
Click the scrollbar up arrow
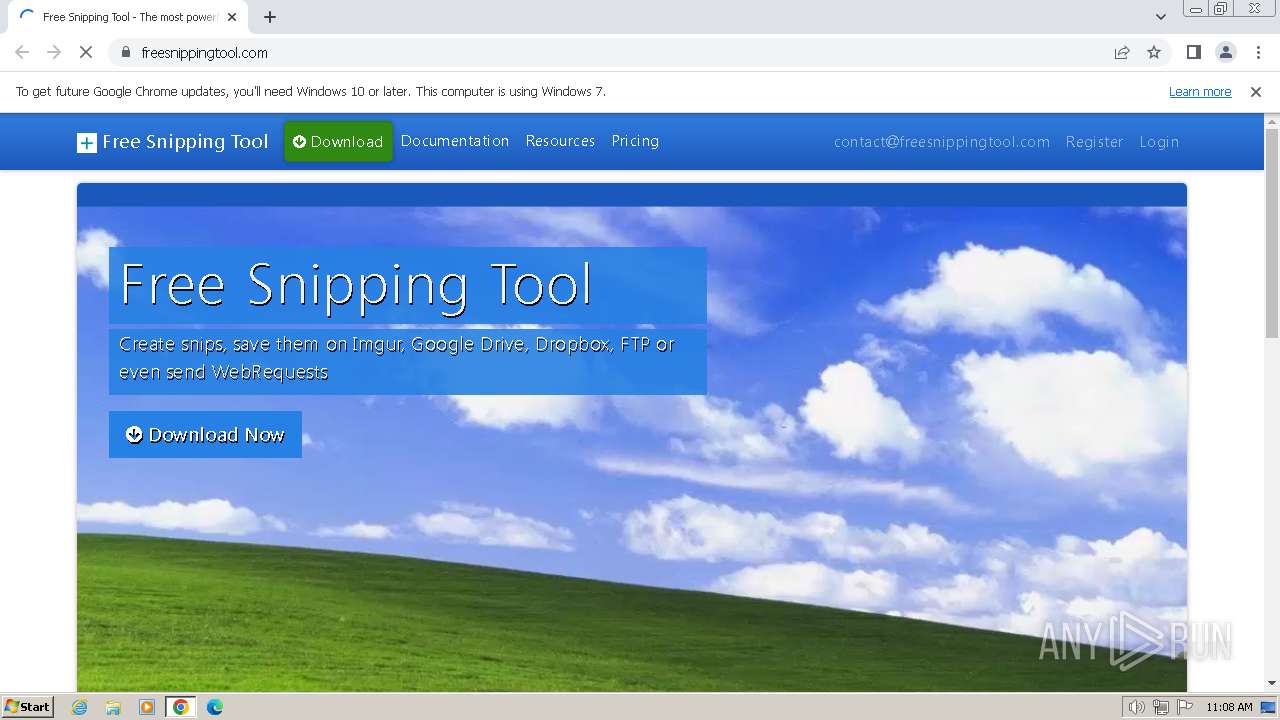click(x=1272, y=121)
